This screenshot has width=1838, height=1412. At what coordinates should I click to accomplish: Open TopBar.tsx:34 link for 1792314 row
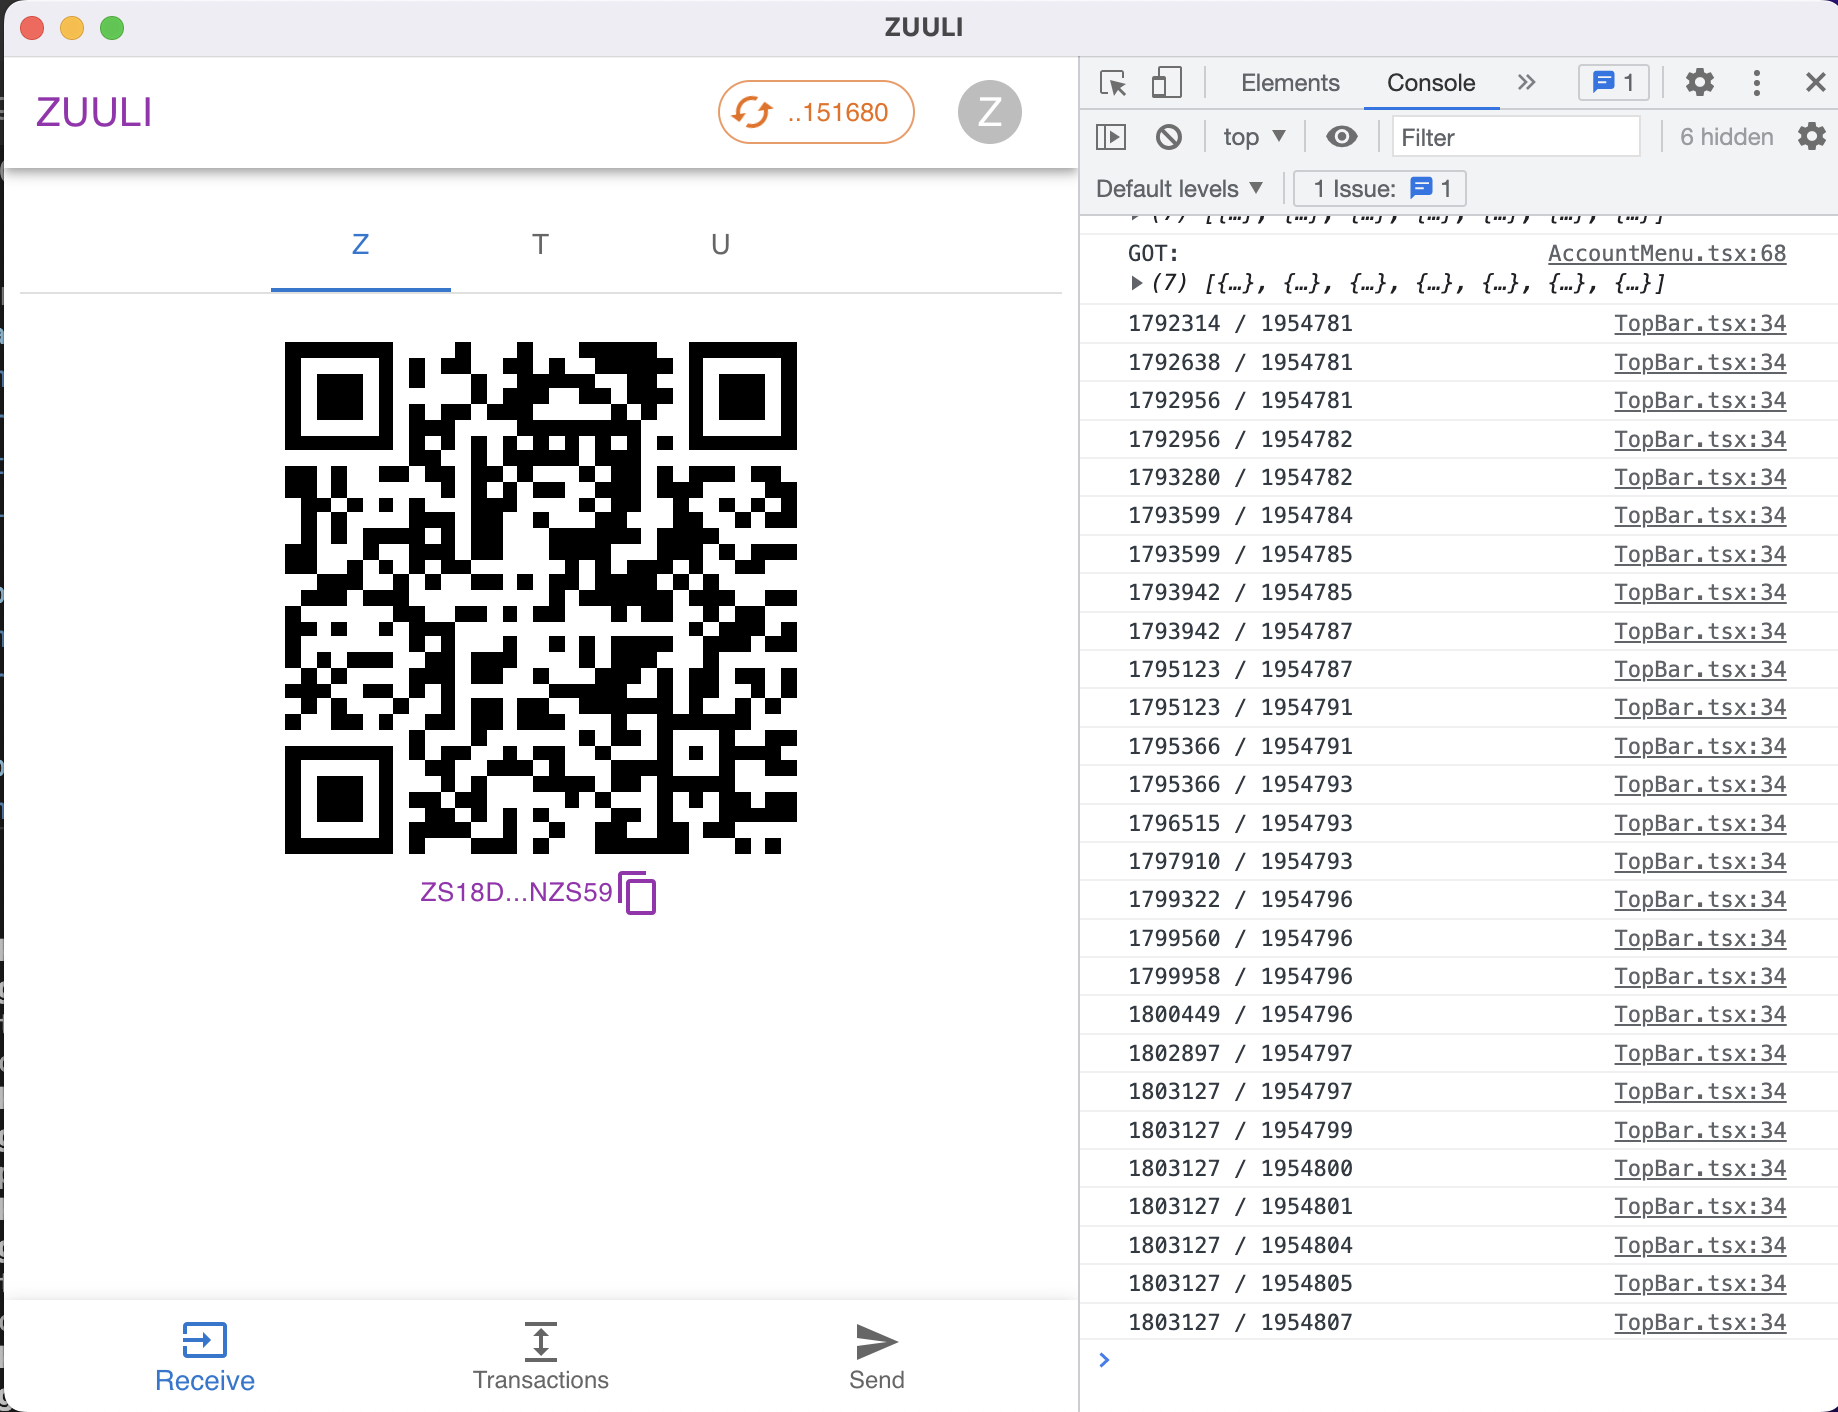[1700, 324]
